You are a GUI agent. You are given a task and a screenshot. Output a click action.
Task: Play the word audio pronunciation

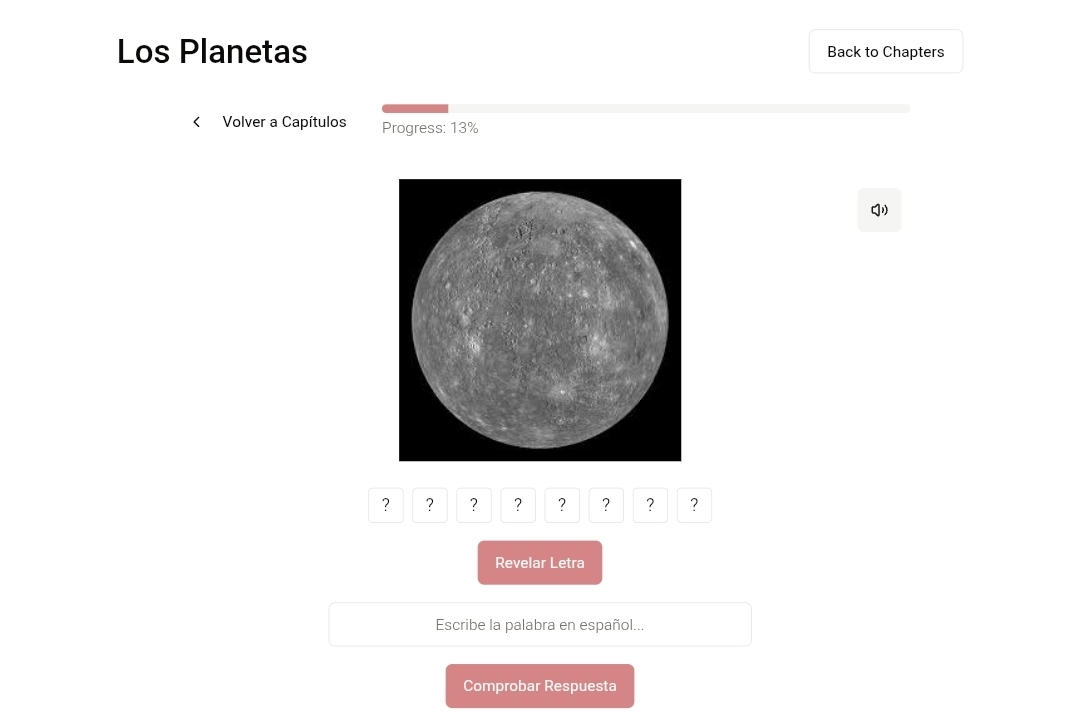(x=879, y=210)
